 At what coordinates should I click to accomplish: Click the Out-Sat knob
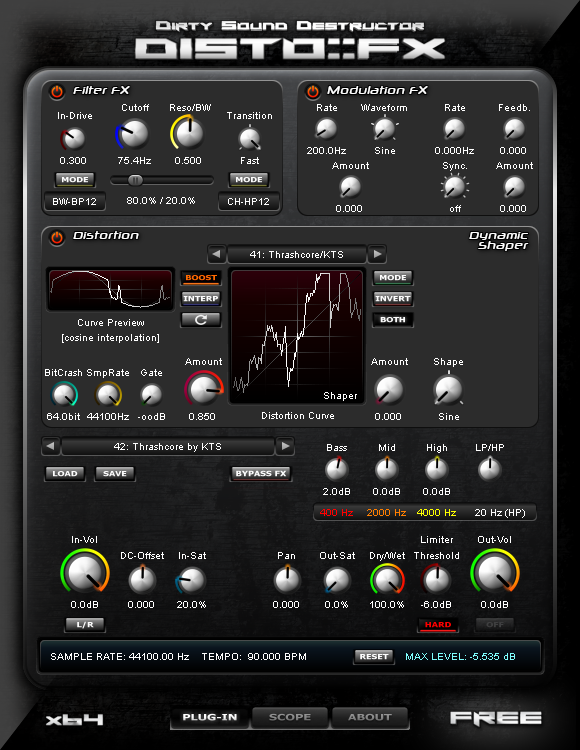coord(337,579)
